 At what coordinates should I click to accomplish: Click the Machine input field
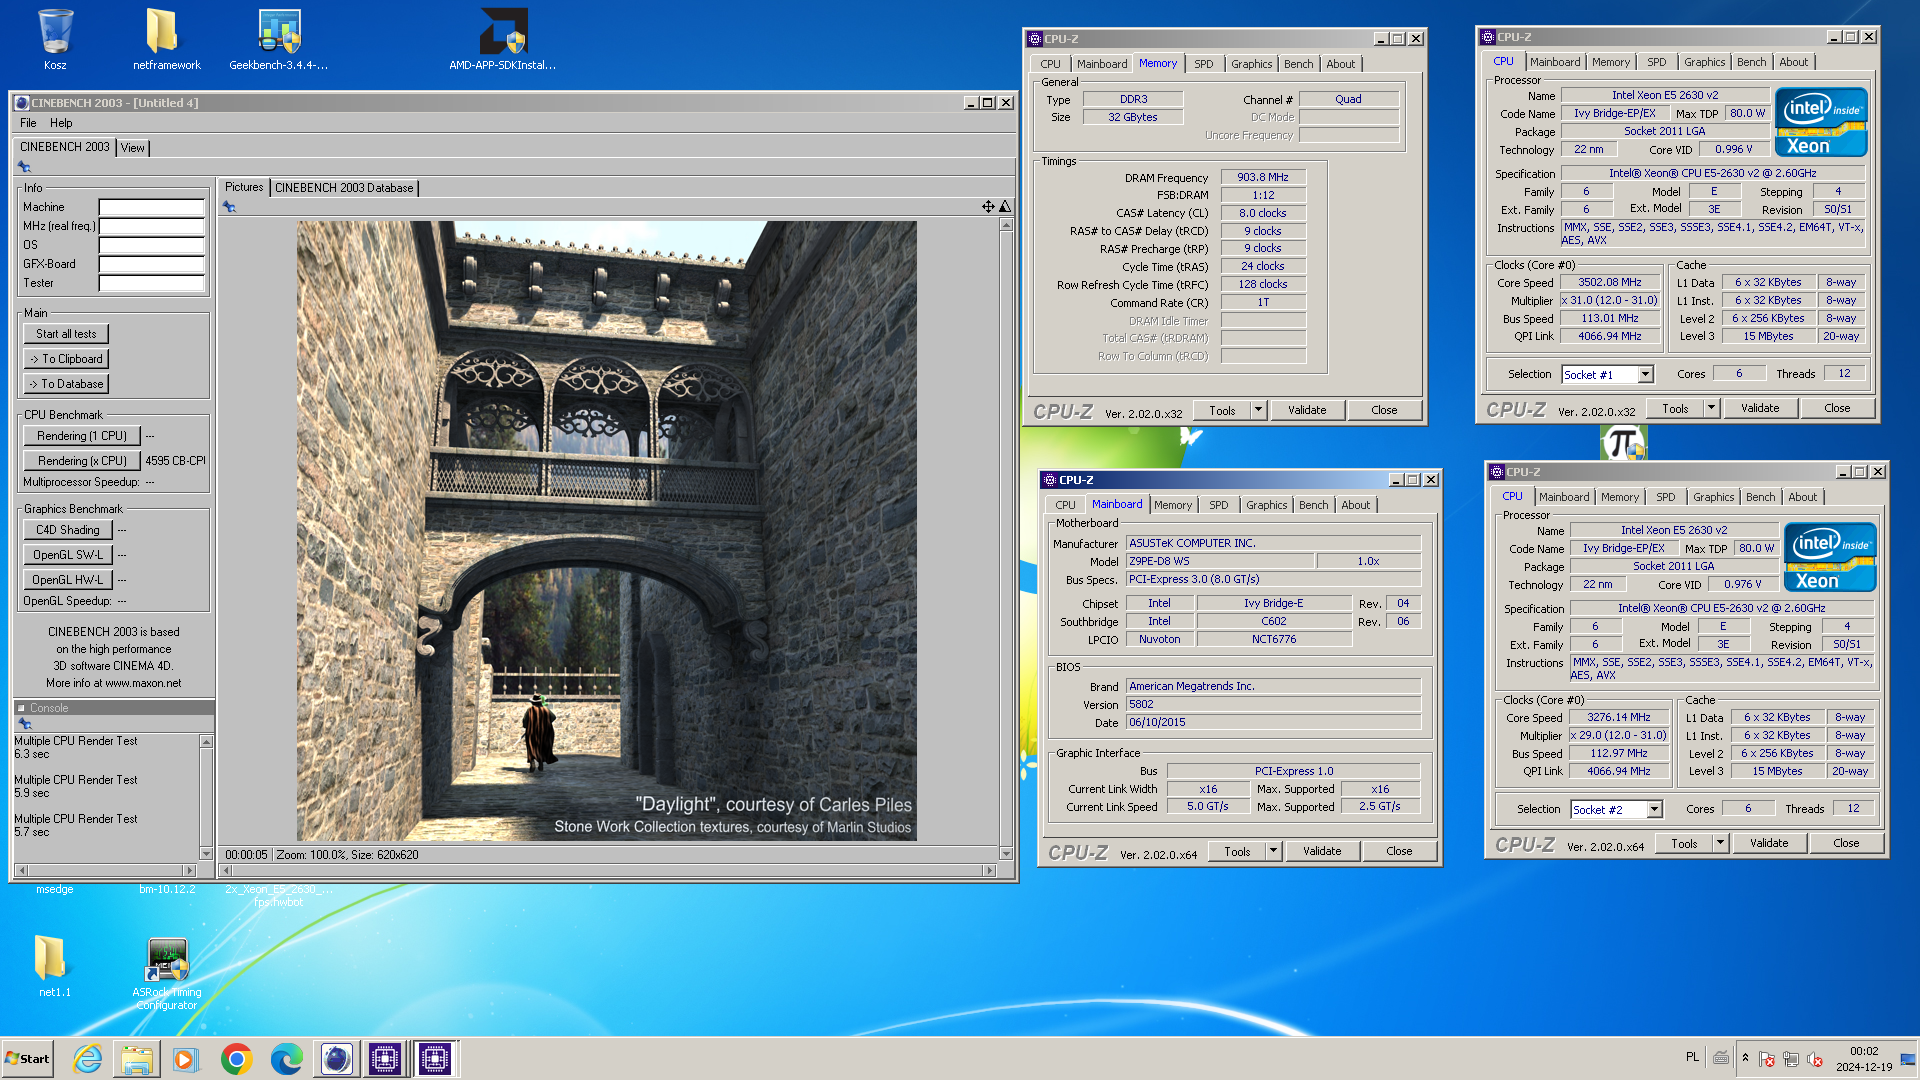click(152, 207)
